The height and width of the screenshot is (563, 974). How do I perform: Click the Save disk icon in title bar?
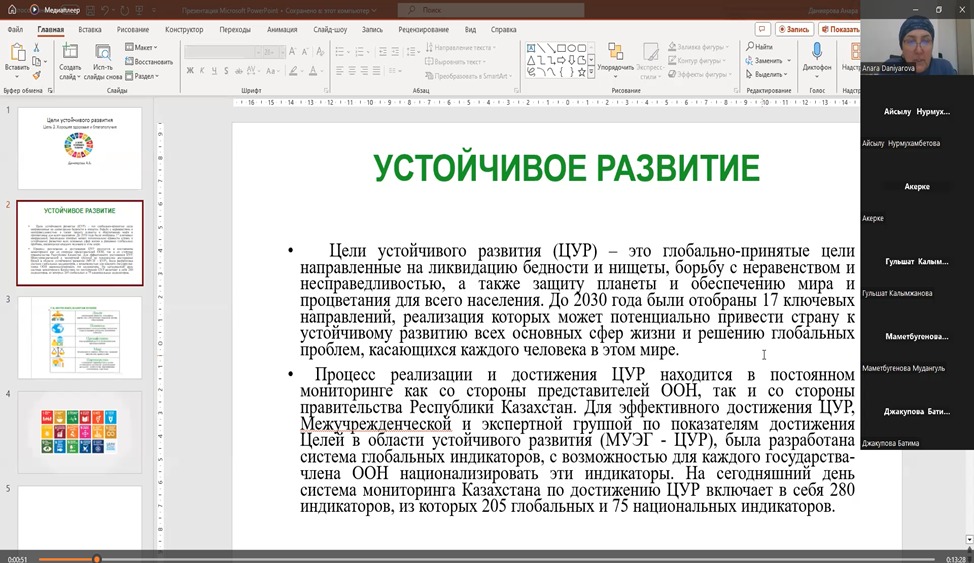[91, 11]
